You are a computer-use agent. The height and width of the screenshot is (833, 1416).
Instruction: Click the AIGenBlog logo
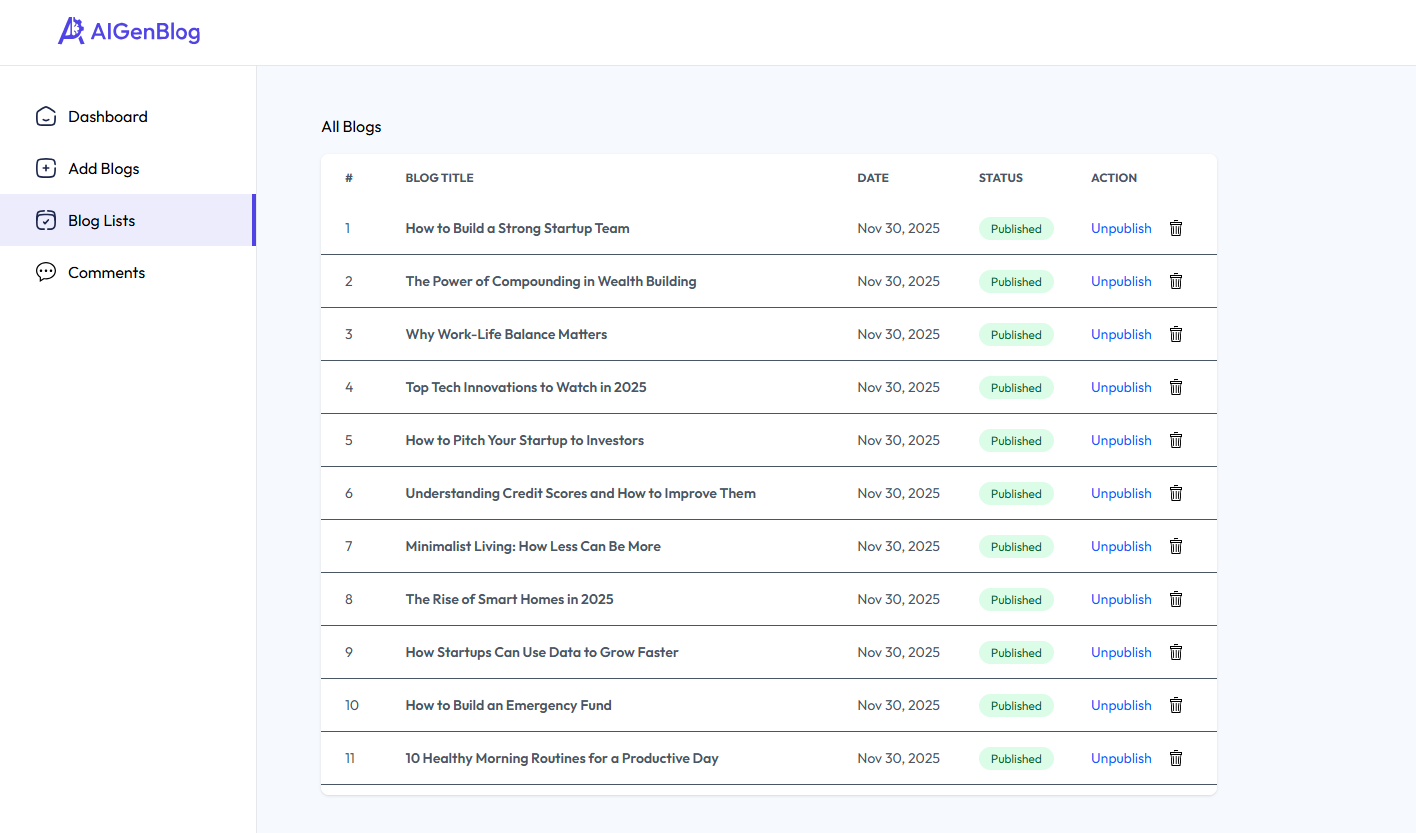tap(129, 32)
